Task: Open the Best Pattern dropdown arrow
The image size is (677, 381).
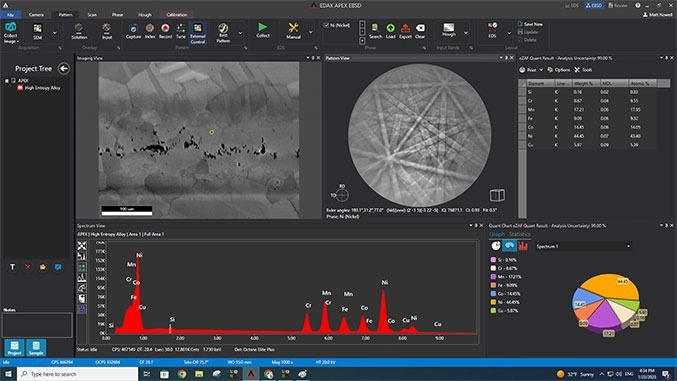Action: click(x=240, y=33)
